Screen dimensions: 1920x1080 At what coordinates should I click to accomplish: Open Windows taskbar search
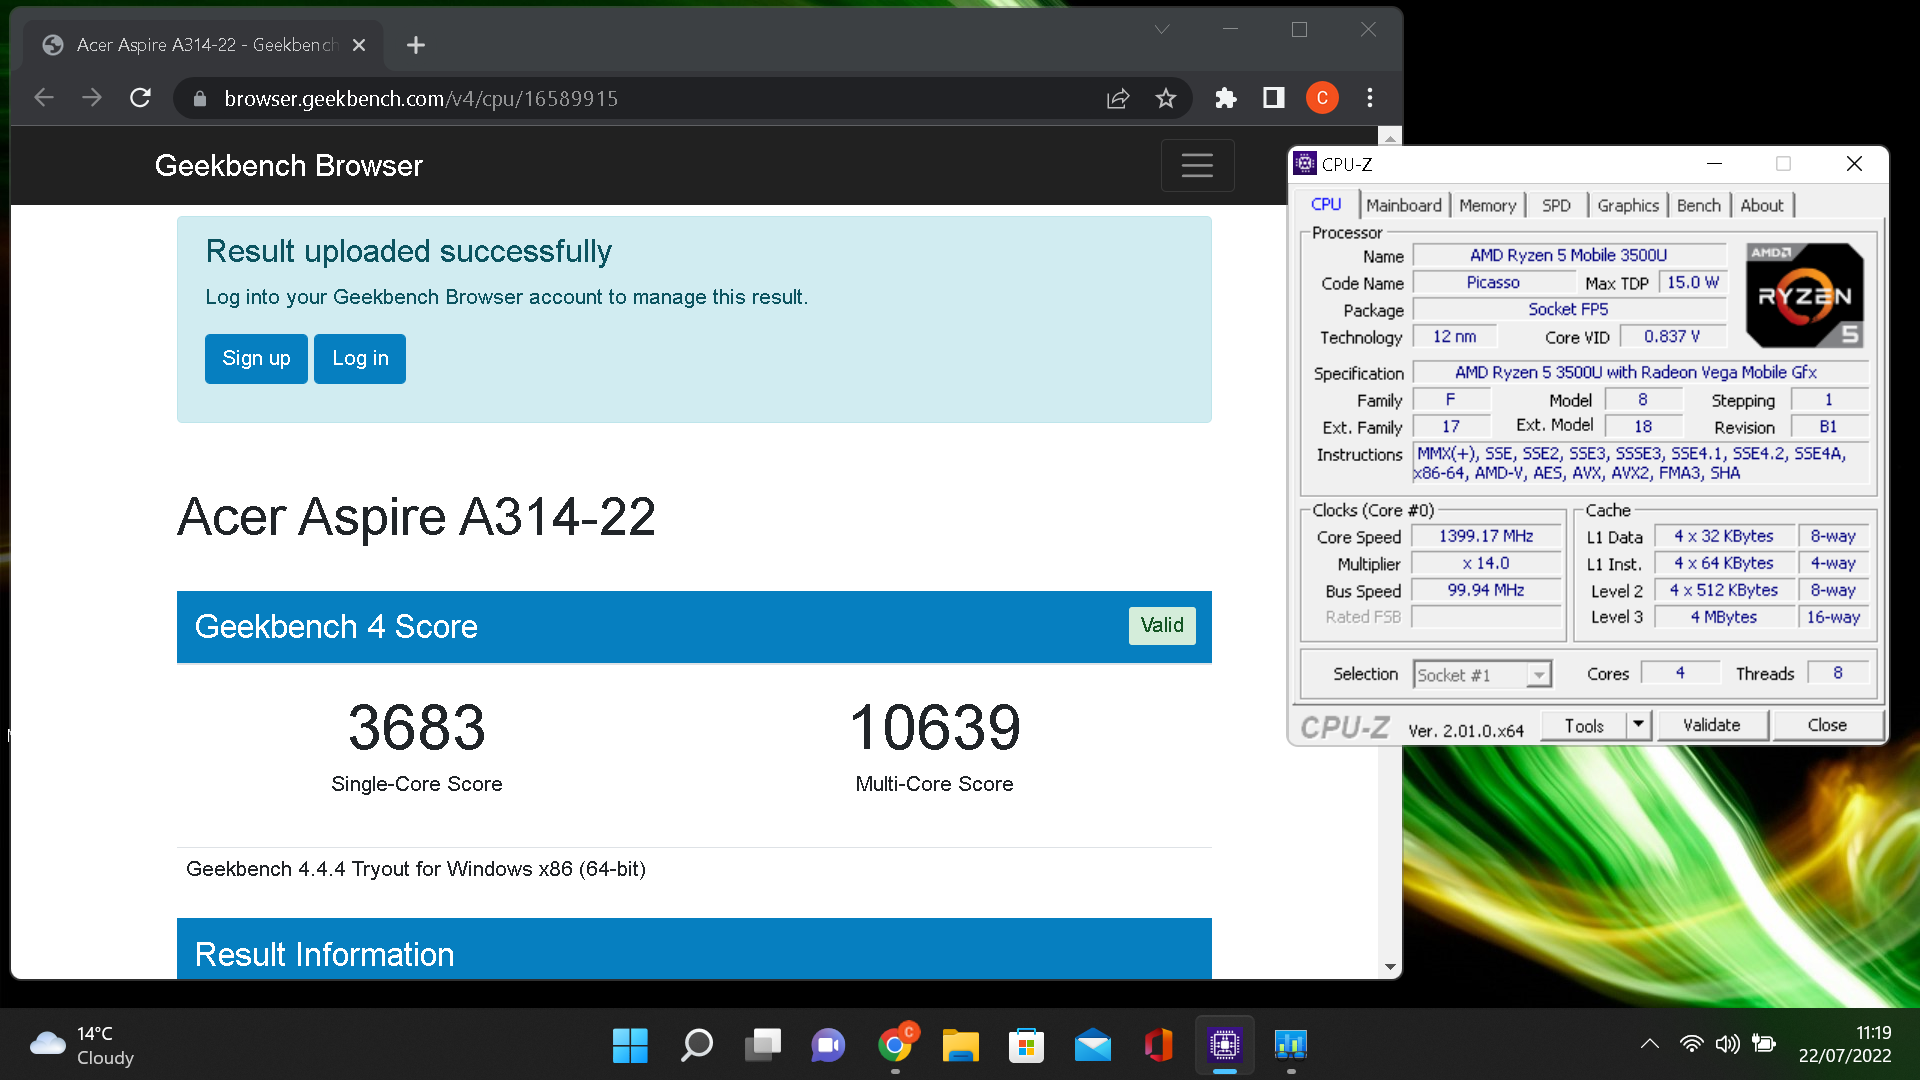coord(696,1046)
